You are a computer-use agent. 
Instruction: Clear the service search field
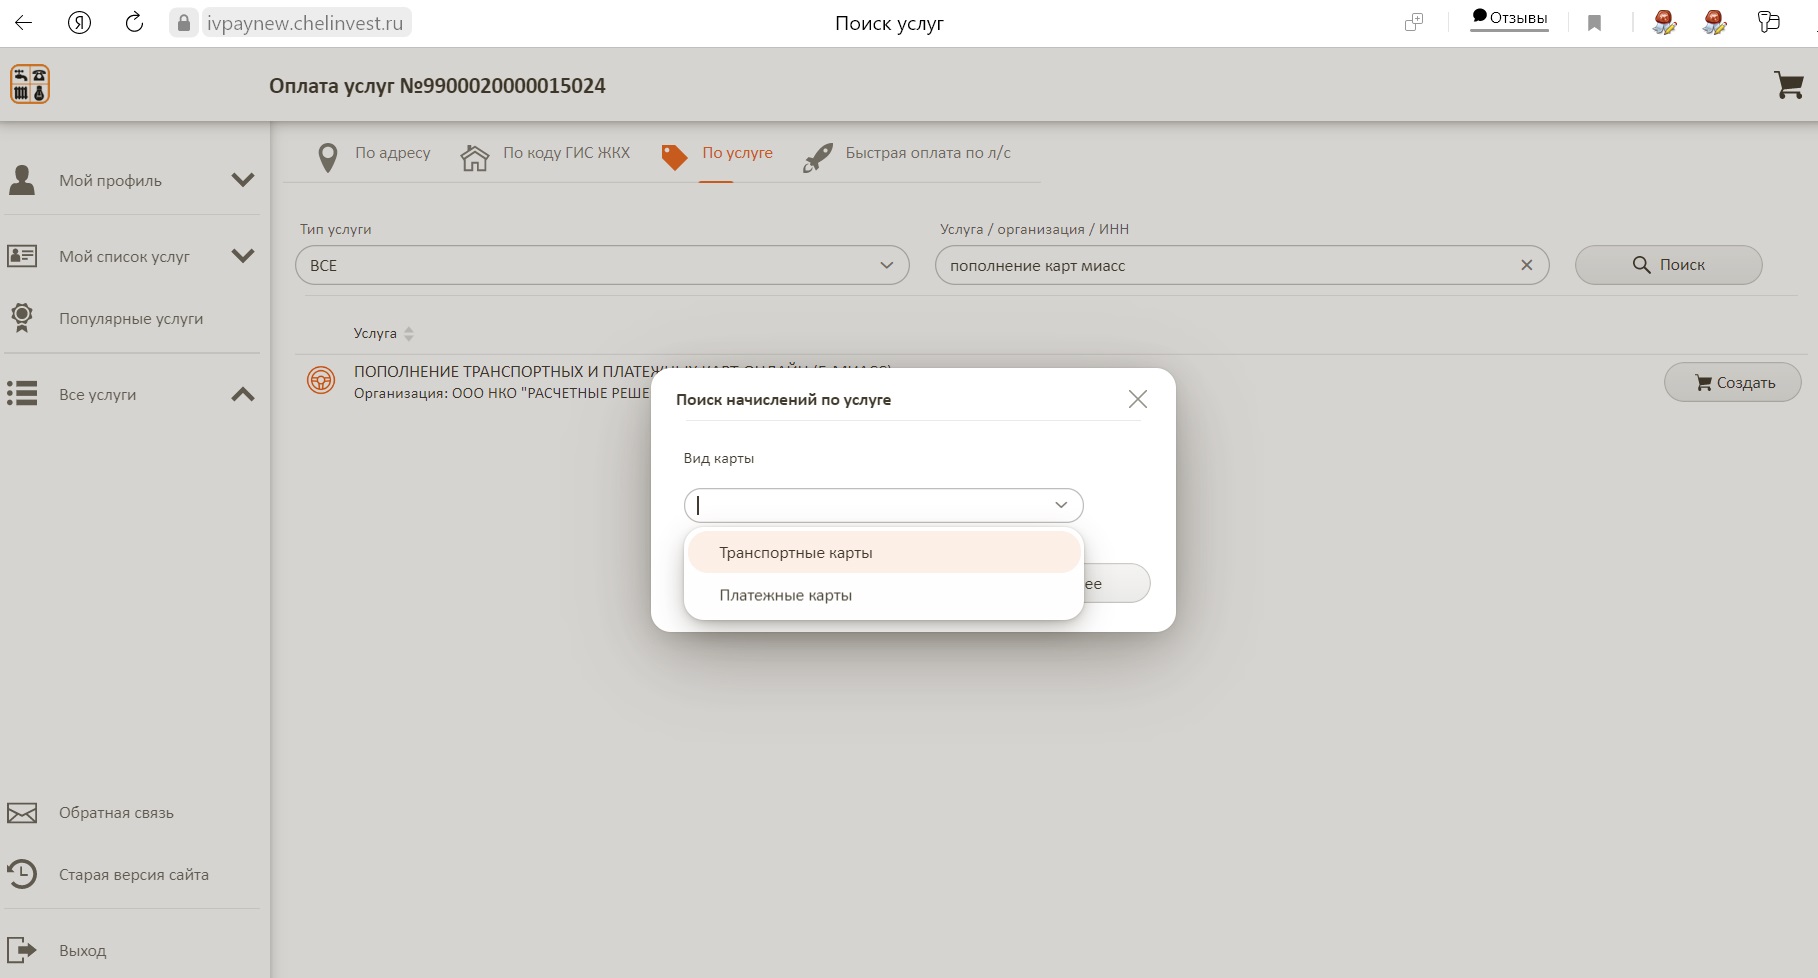[1526, 265]
